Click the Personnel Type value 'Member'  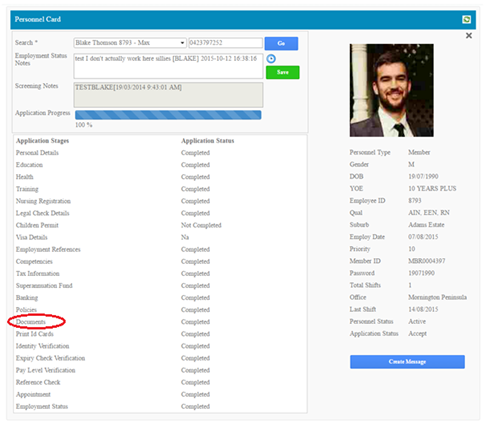click(419, 152)
